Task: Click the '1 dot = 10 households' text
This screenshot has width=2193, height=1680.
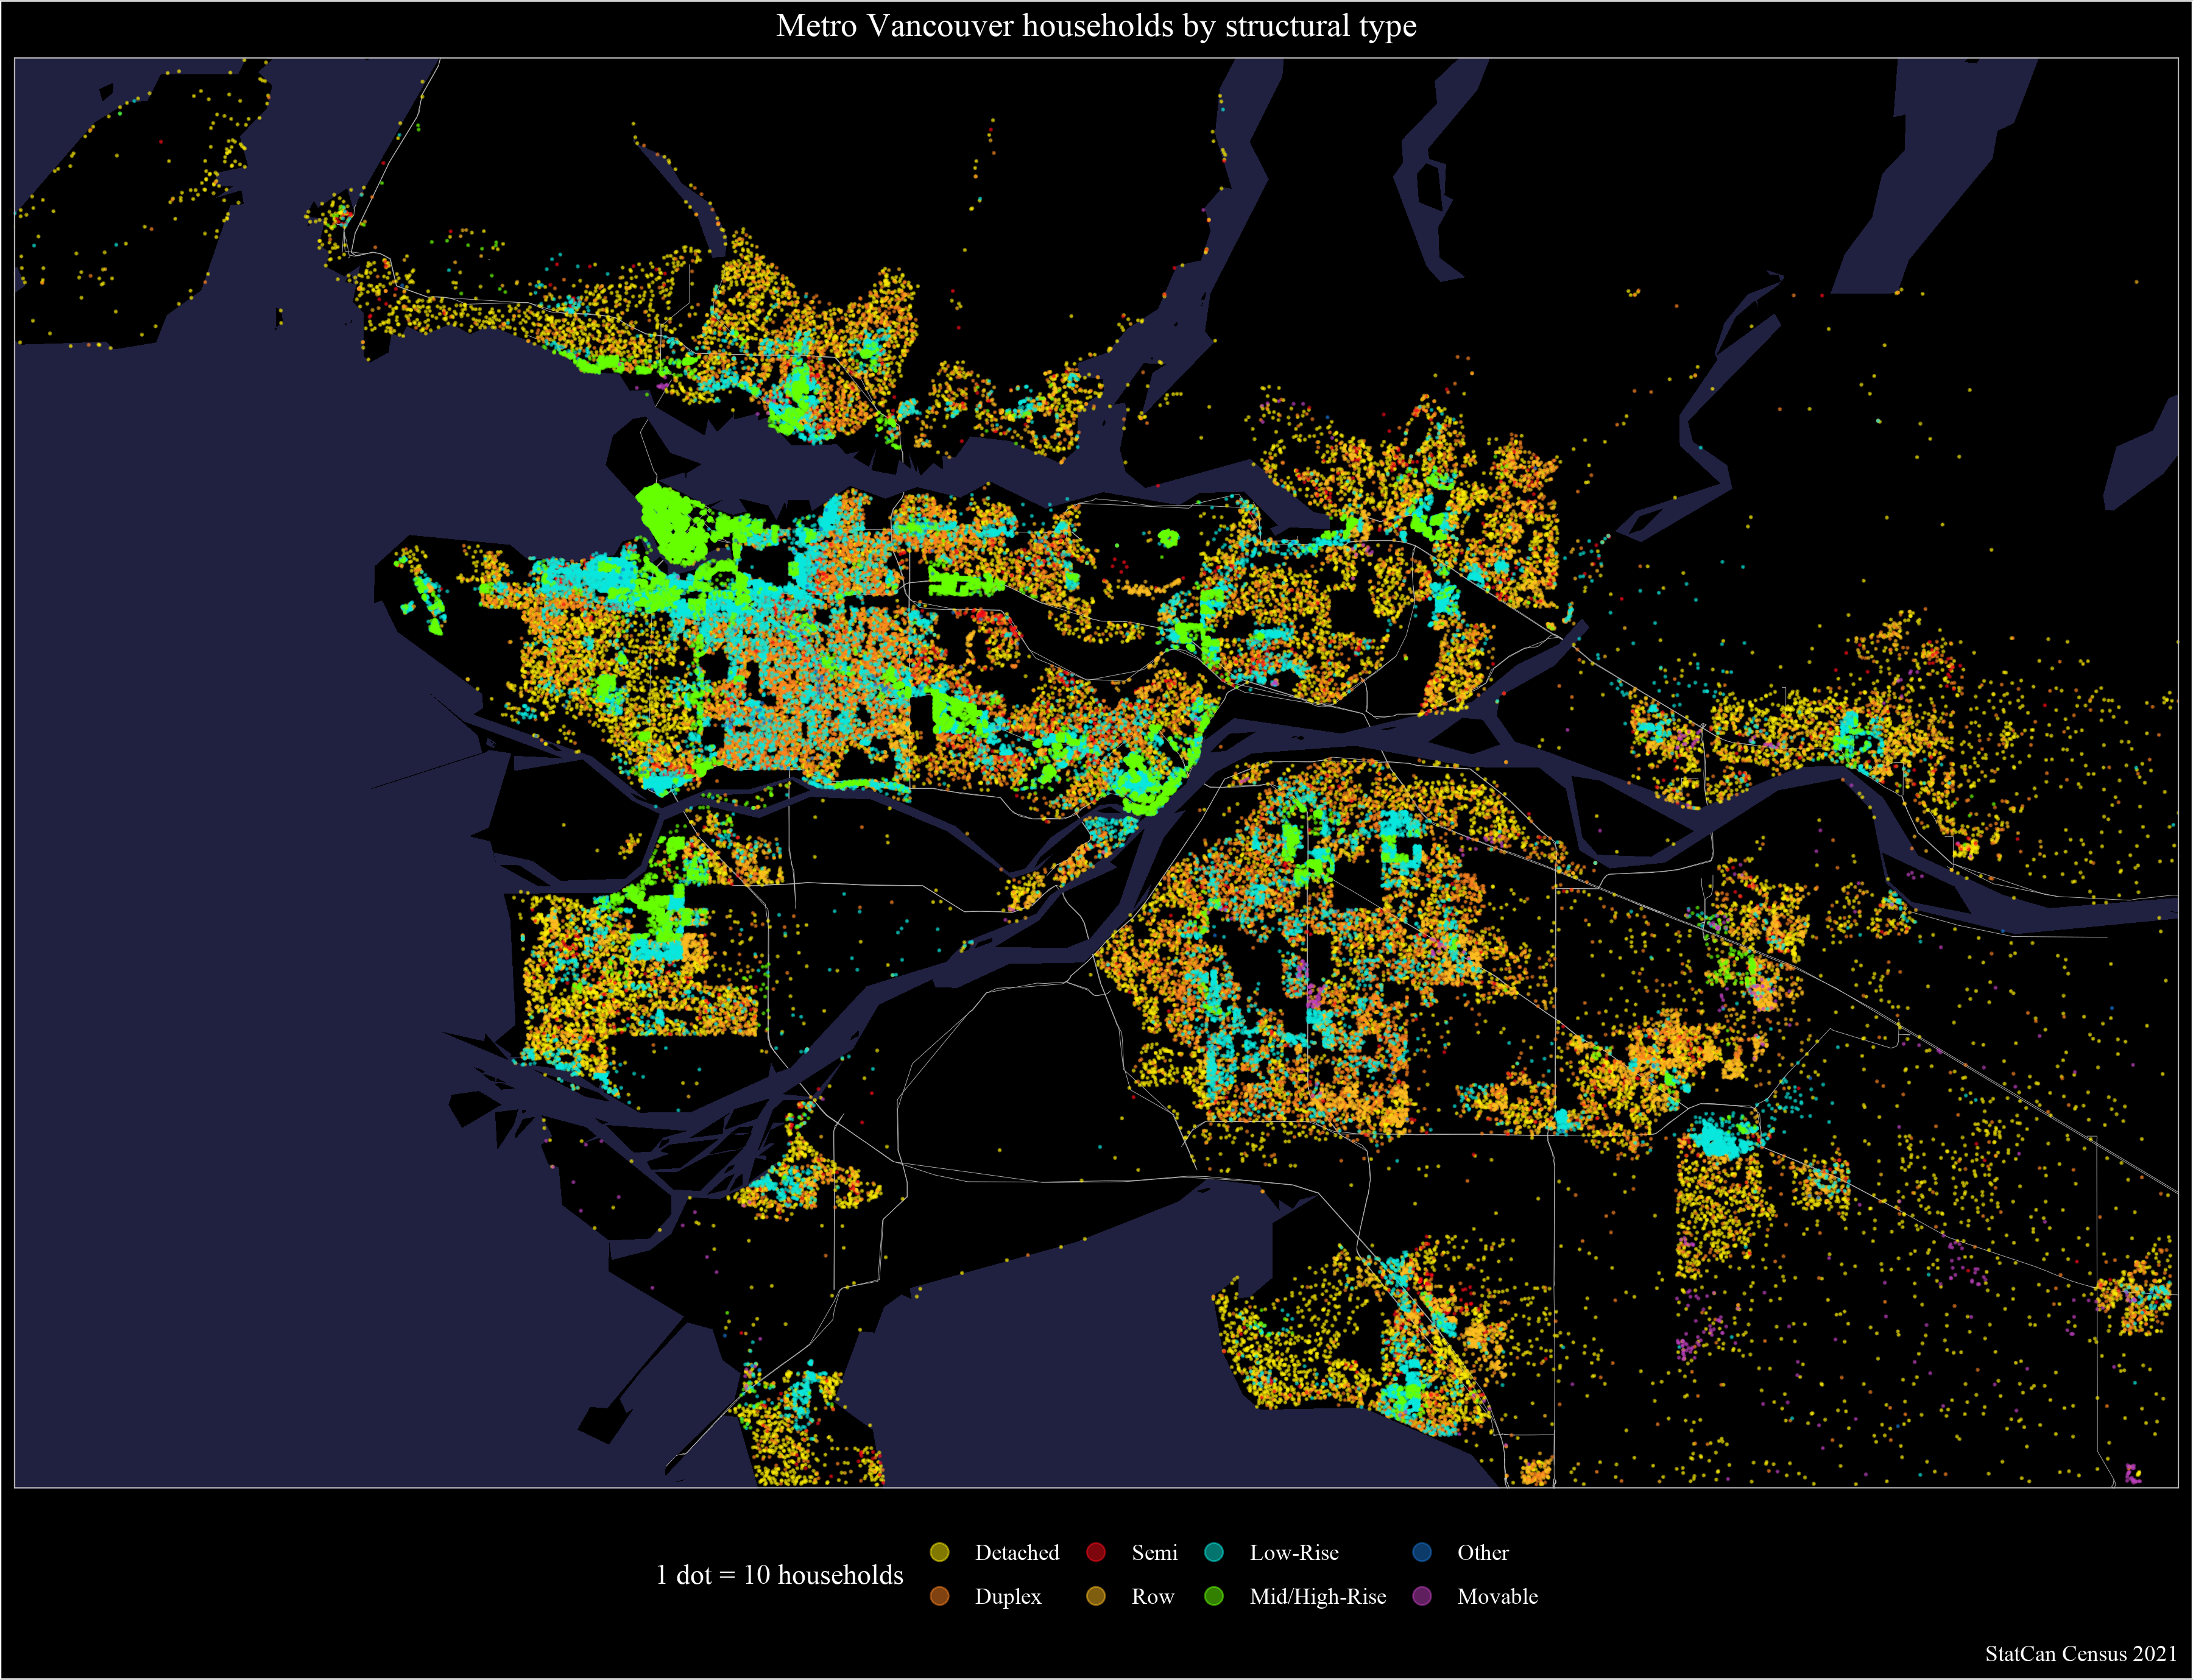Action: pyautogui.click(x=780, y=1575)
